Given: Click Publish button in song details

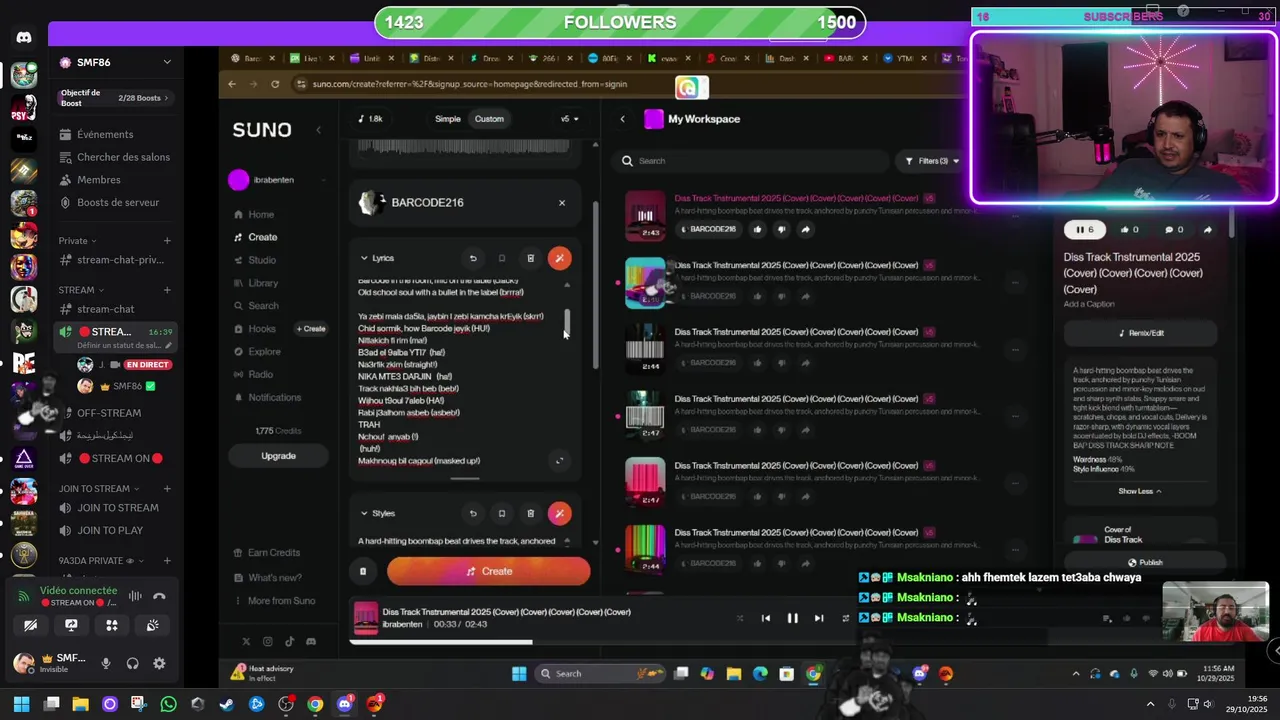Looking at the screenshot, I should pyautogui.click(x=1145, y=562).
